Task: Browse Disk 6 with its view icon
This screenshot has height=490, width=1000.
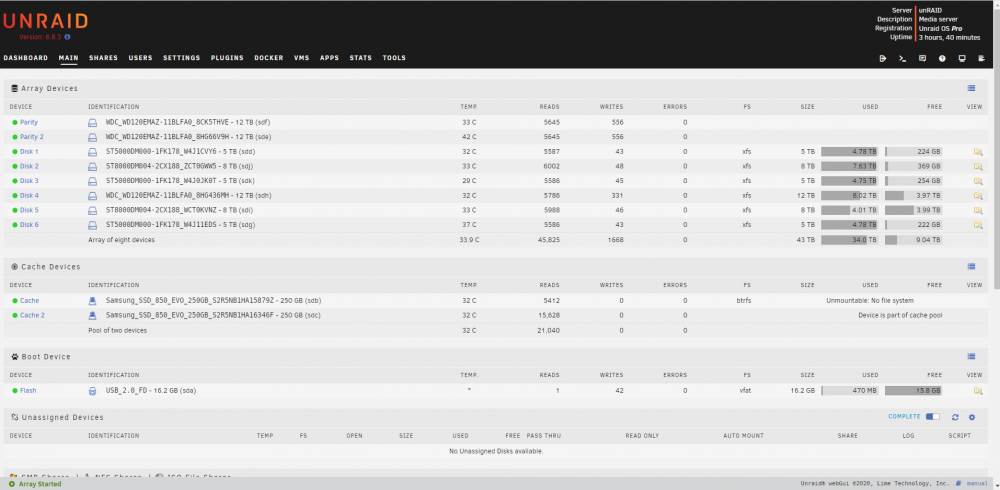Action: tap(978, 225)
